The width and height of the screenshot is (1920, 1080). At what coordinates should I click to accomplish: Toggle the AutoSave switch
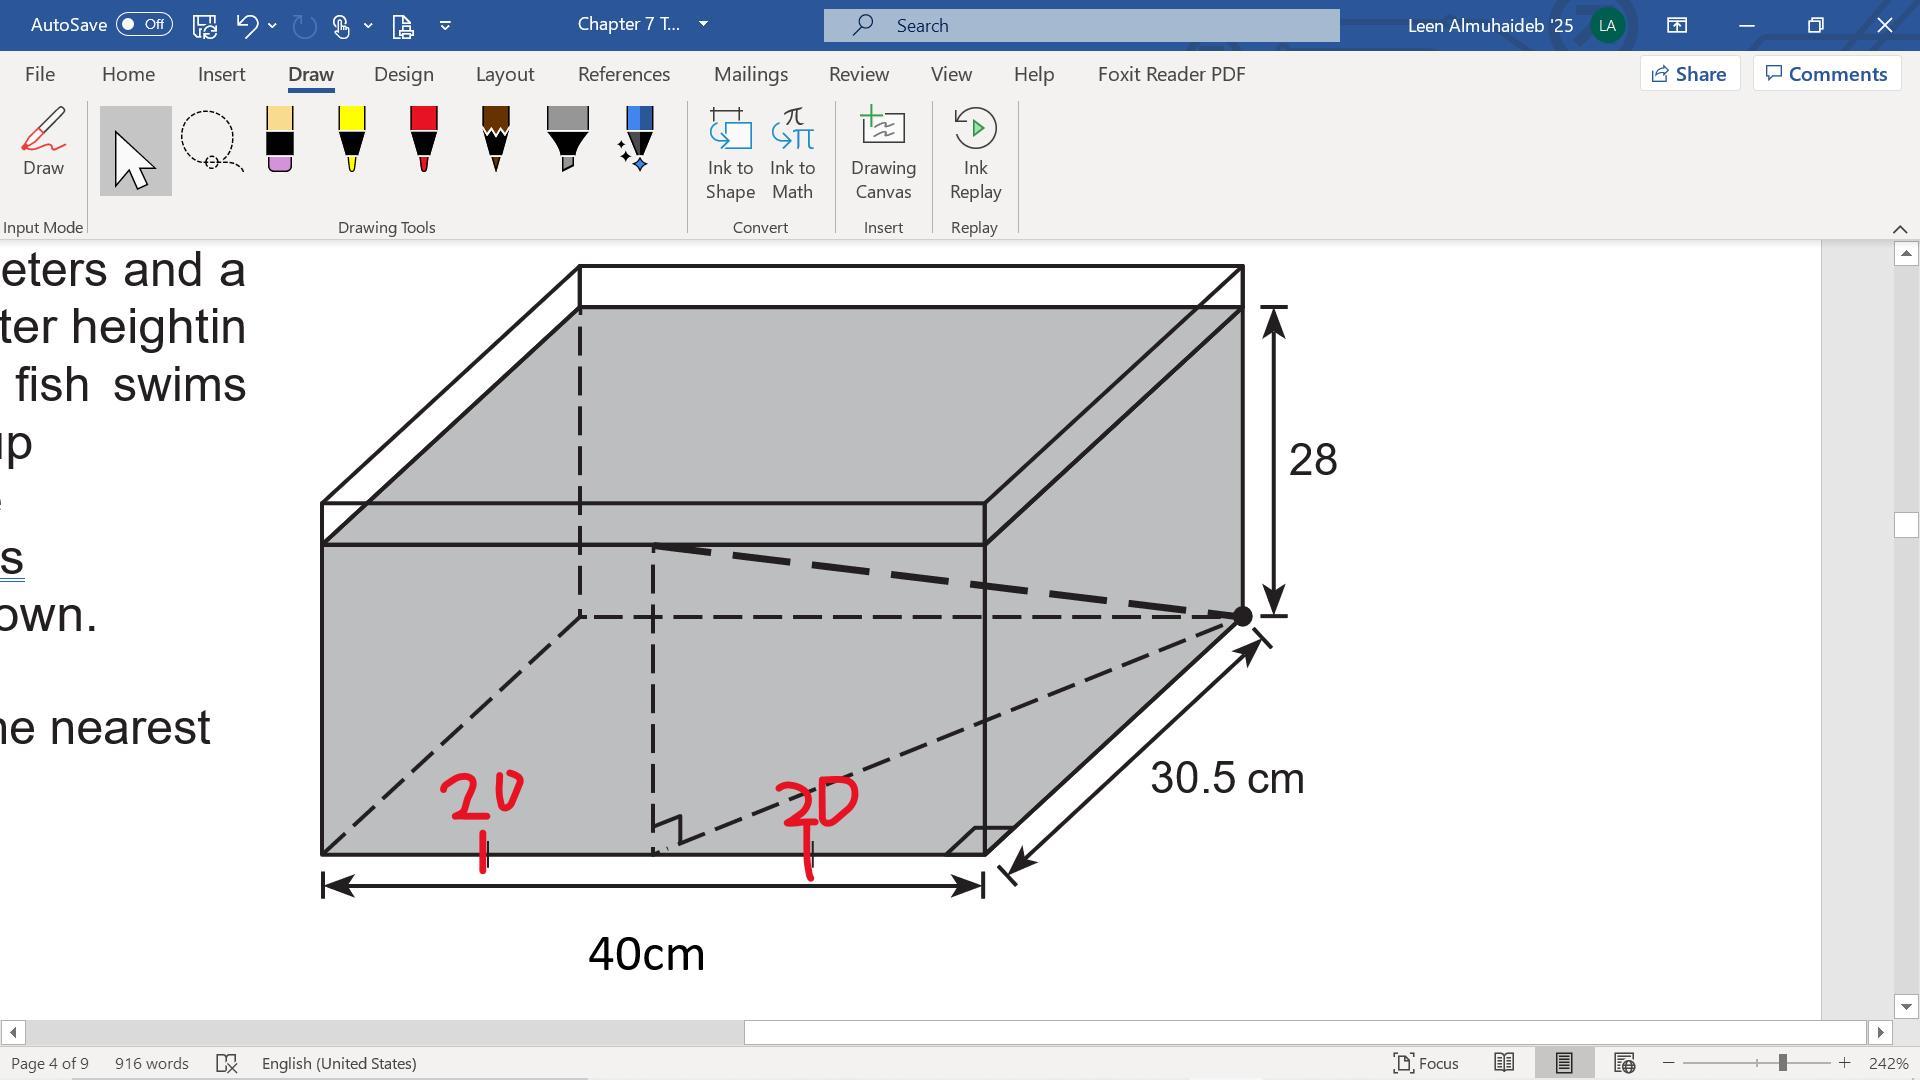click(144, 24)
